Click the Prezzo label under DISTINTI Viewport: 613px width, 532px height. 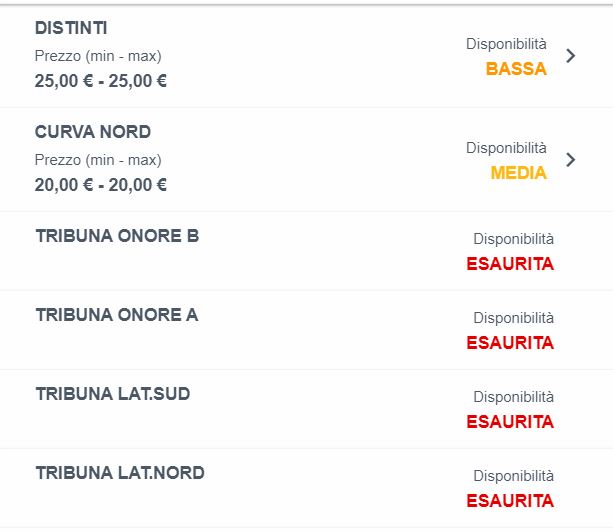click(97, 56)
